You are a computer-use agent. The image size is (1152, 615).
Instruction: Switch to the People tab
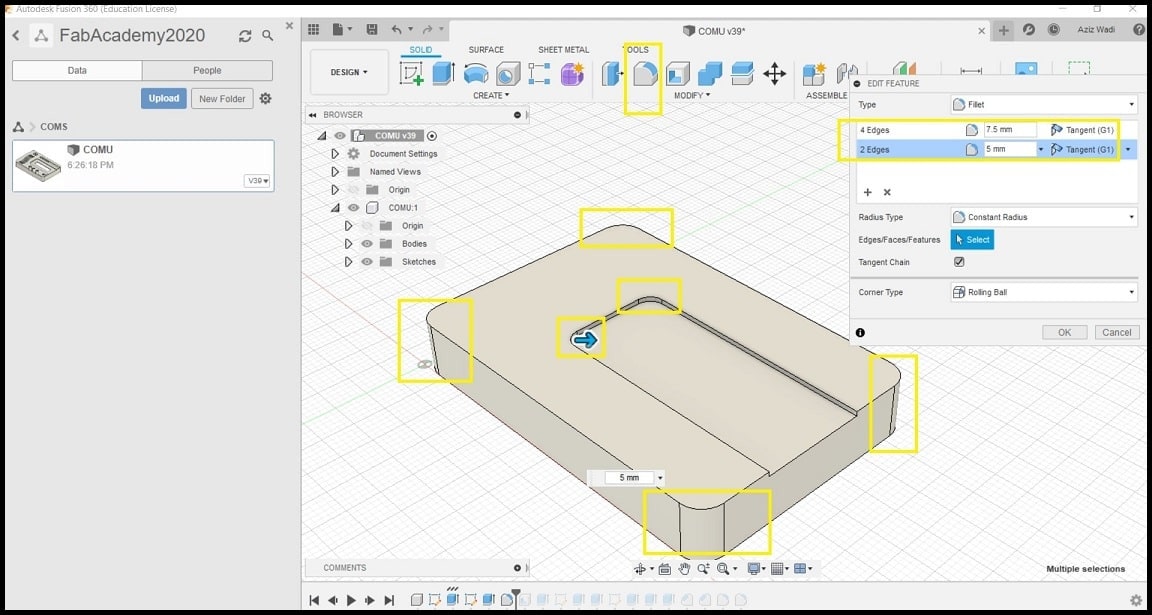click(207, 71)
